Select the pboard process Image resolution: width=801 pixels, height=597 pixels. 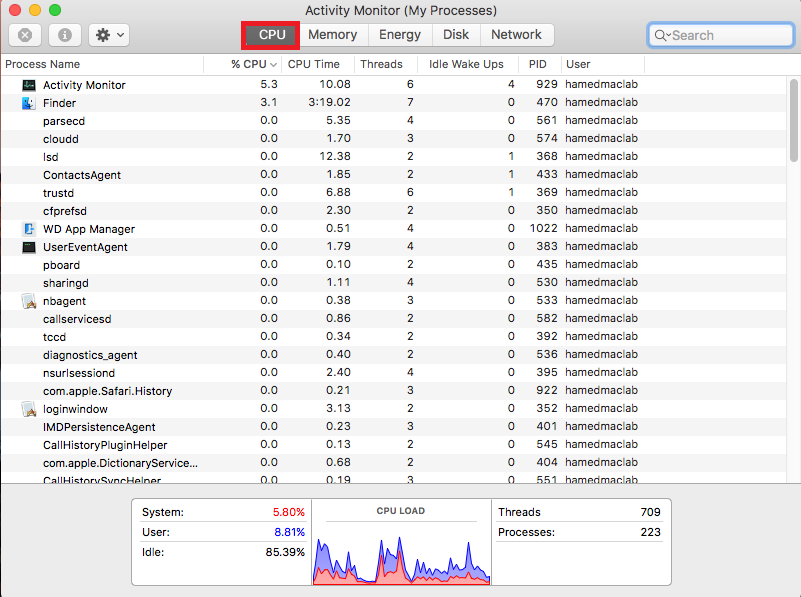[61, 265]
